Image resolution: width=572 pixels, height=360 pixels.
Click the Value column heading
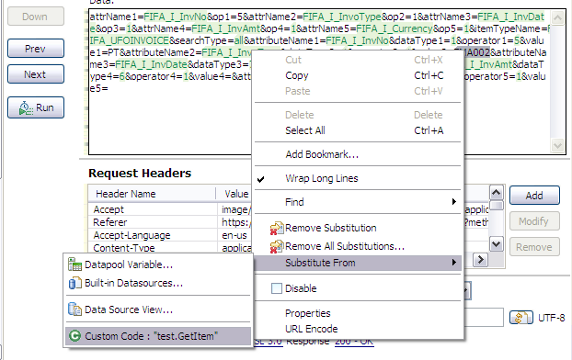236,194
